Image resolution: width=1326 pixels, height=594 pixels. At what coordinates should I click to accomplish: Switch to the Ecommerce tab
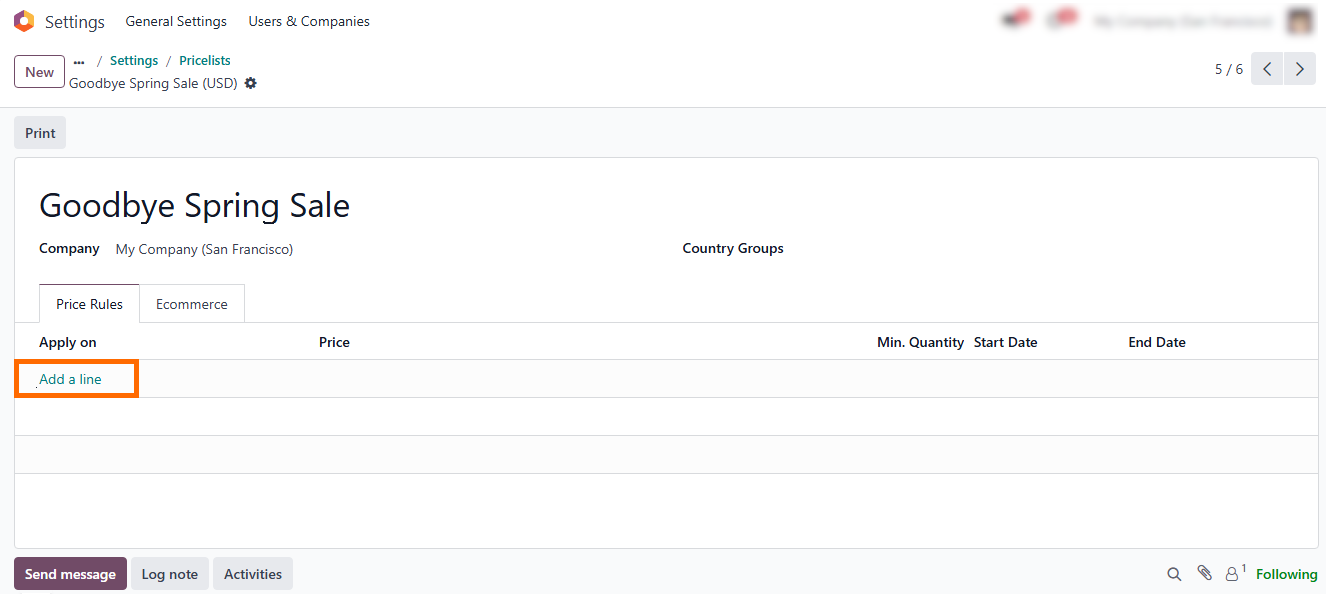pos(192,304)
